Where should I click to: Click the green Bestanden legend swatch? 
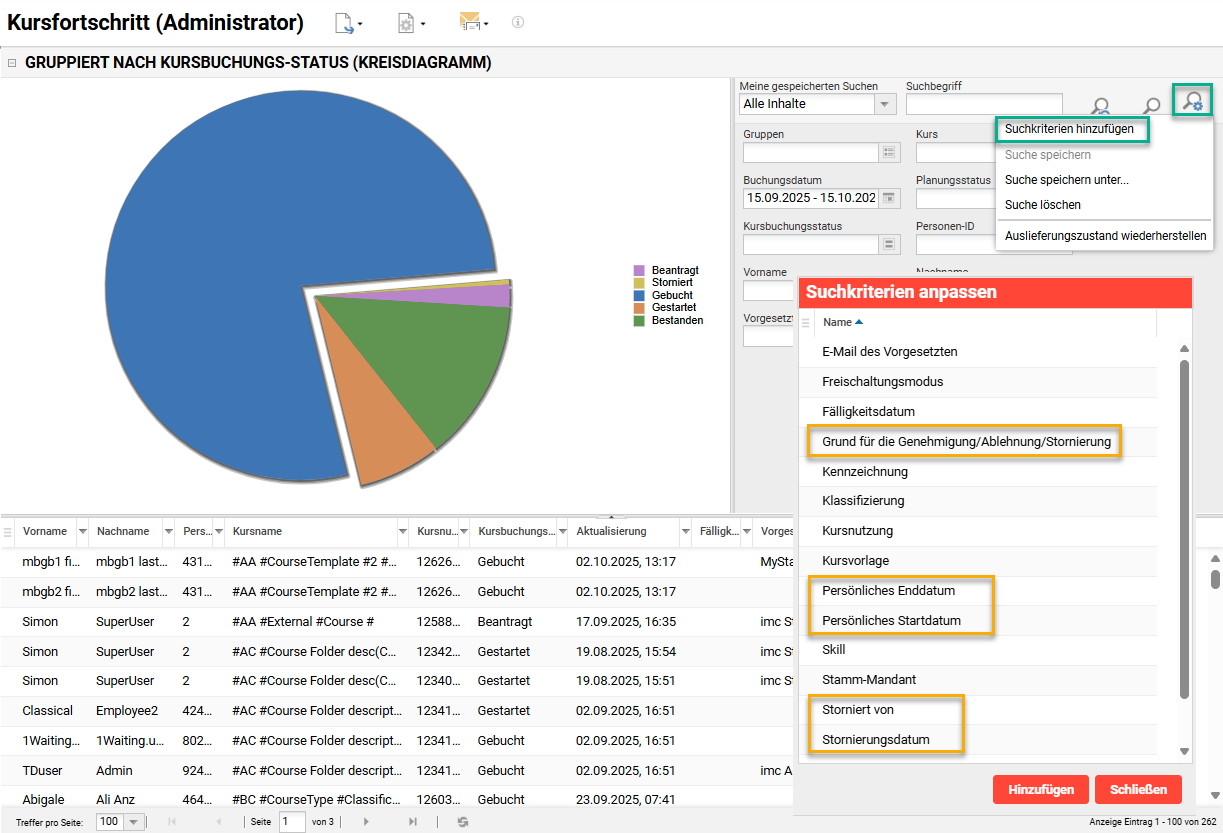click(x=639, y=320)
